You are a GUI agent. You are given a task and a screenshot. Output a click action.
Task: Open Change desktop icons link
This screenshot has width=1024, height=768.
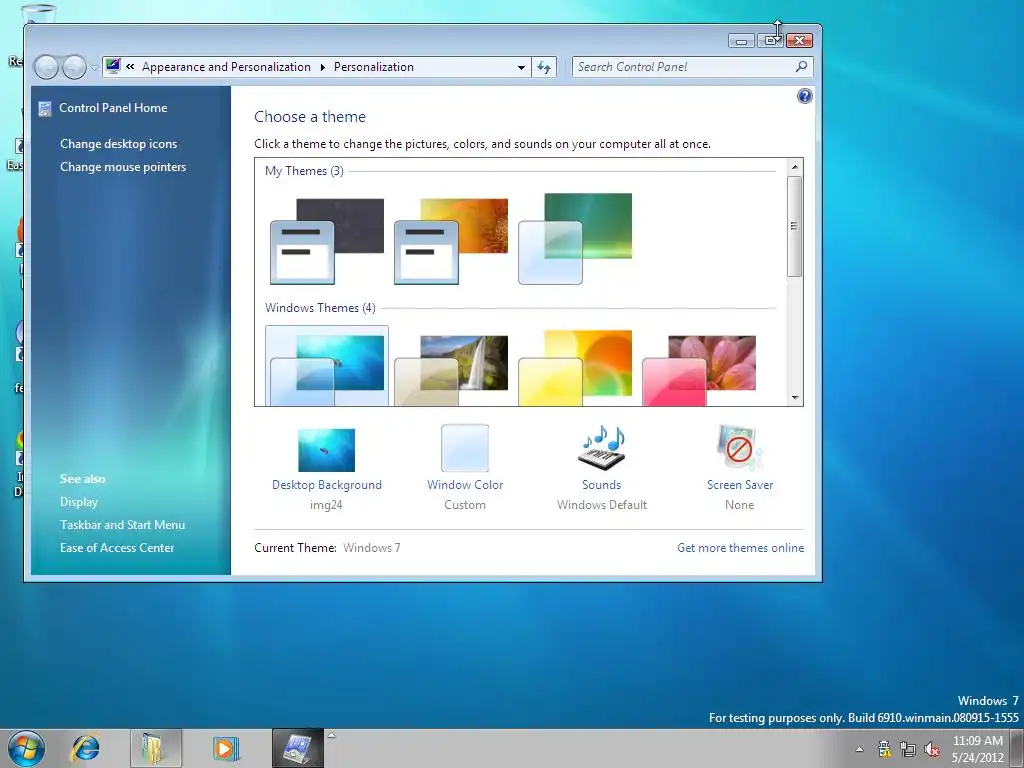tap(119, 144)
